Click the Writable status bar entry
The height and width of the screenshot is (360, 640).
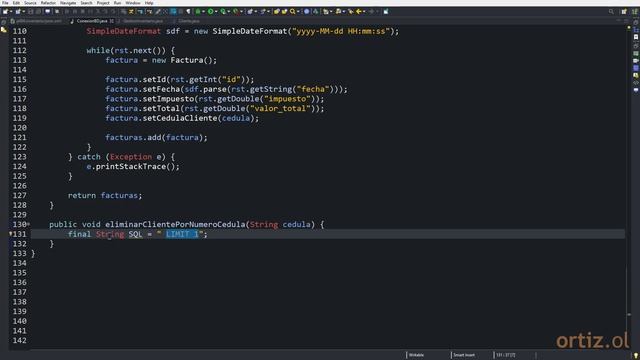[416, 355]
